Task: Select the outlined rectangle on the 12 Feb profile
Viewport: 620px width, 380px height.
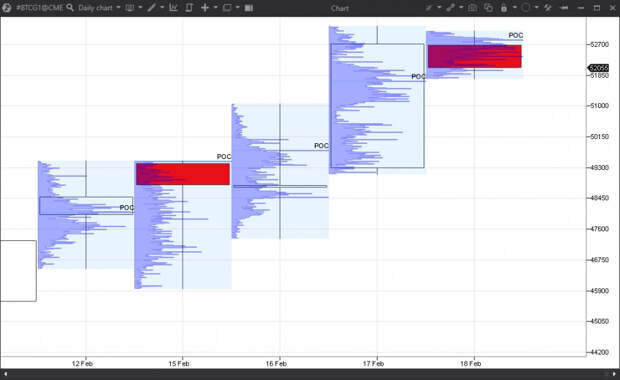Action: (x=86, y=206)
